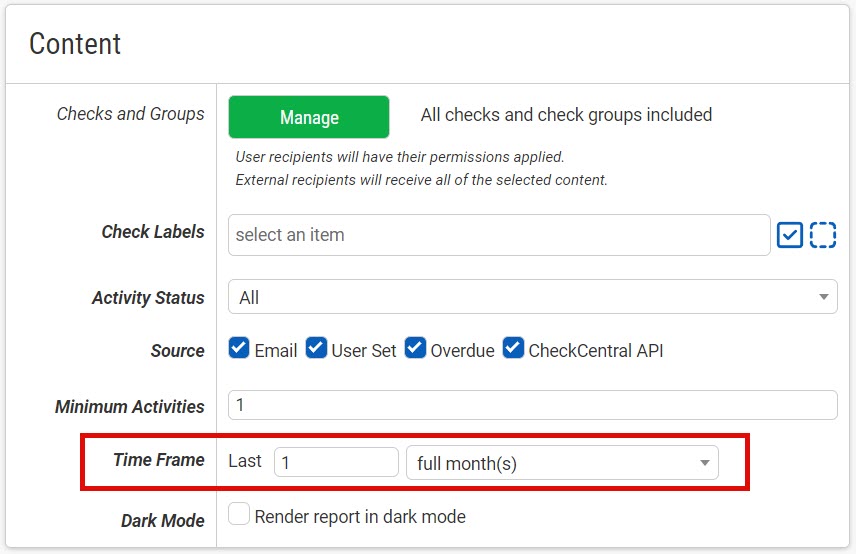Click the green Manage button
Screen dimensions: 856x554
coord(308,117)
